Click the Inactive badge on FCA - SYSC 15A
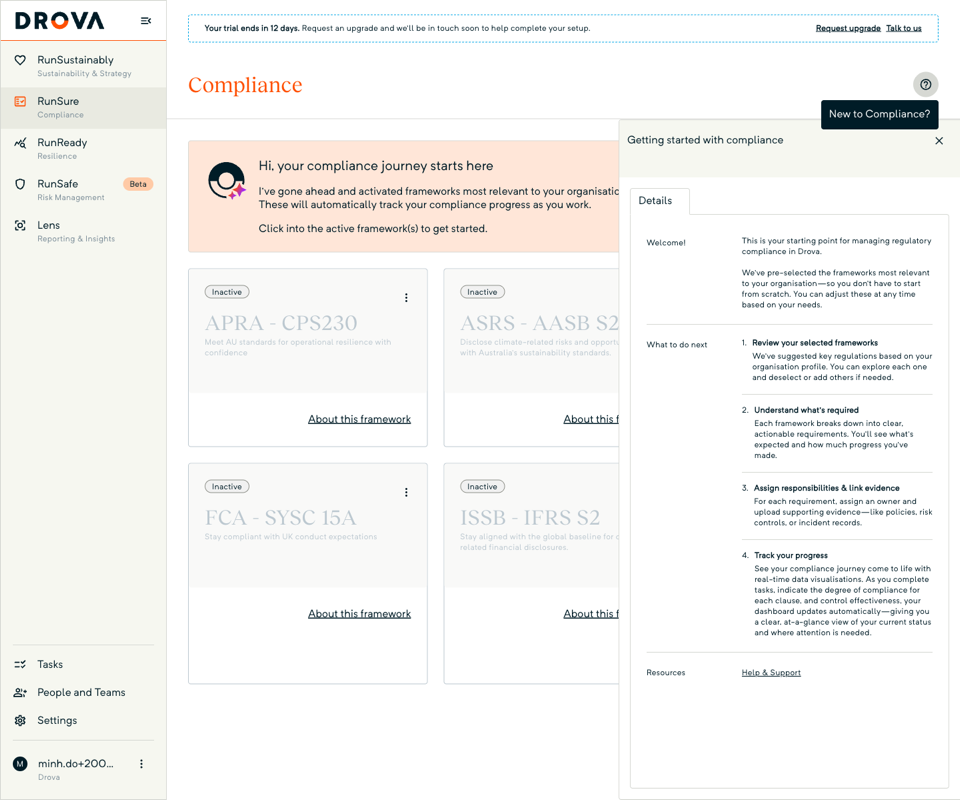This screenshot has width=960, height=800. pos(227,487)
